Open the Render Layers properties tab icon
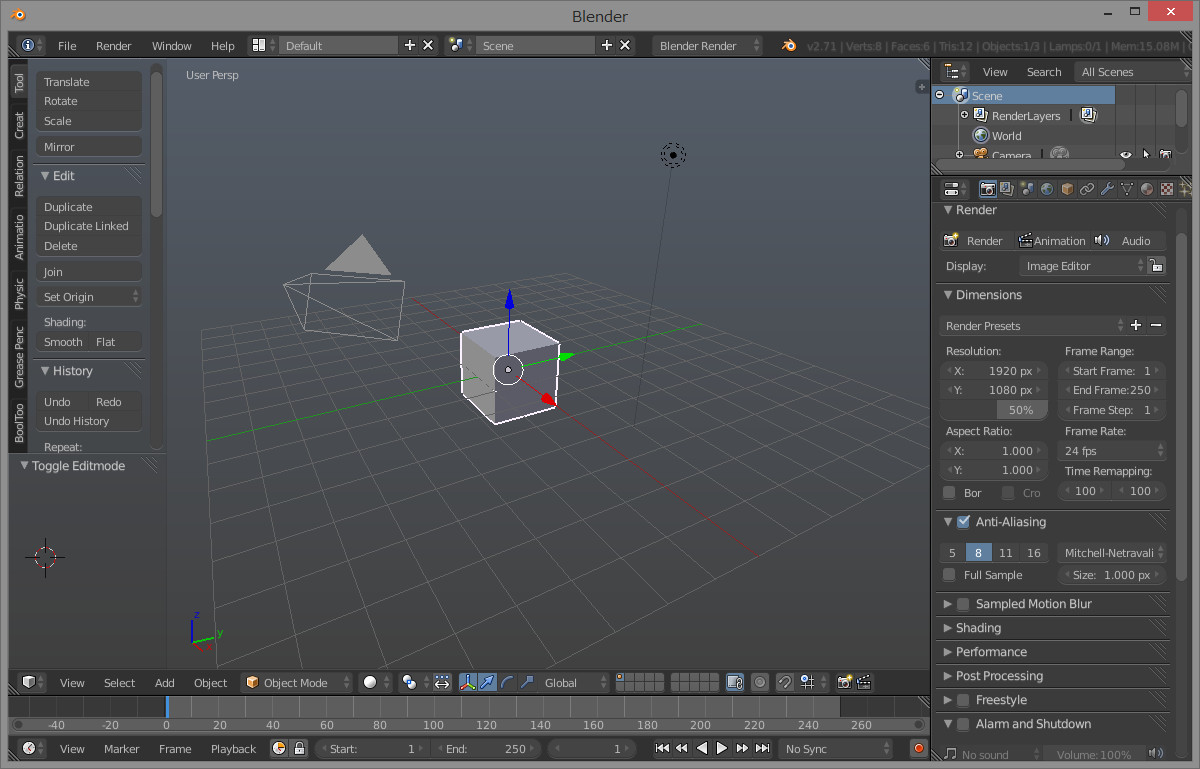Screen dimensions: 1200x769 (x=1007, y=188)
